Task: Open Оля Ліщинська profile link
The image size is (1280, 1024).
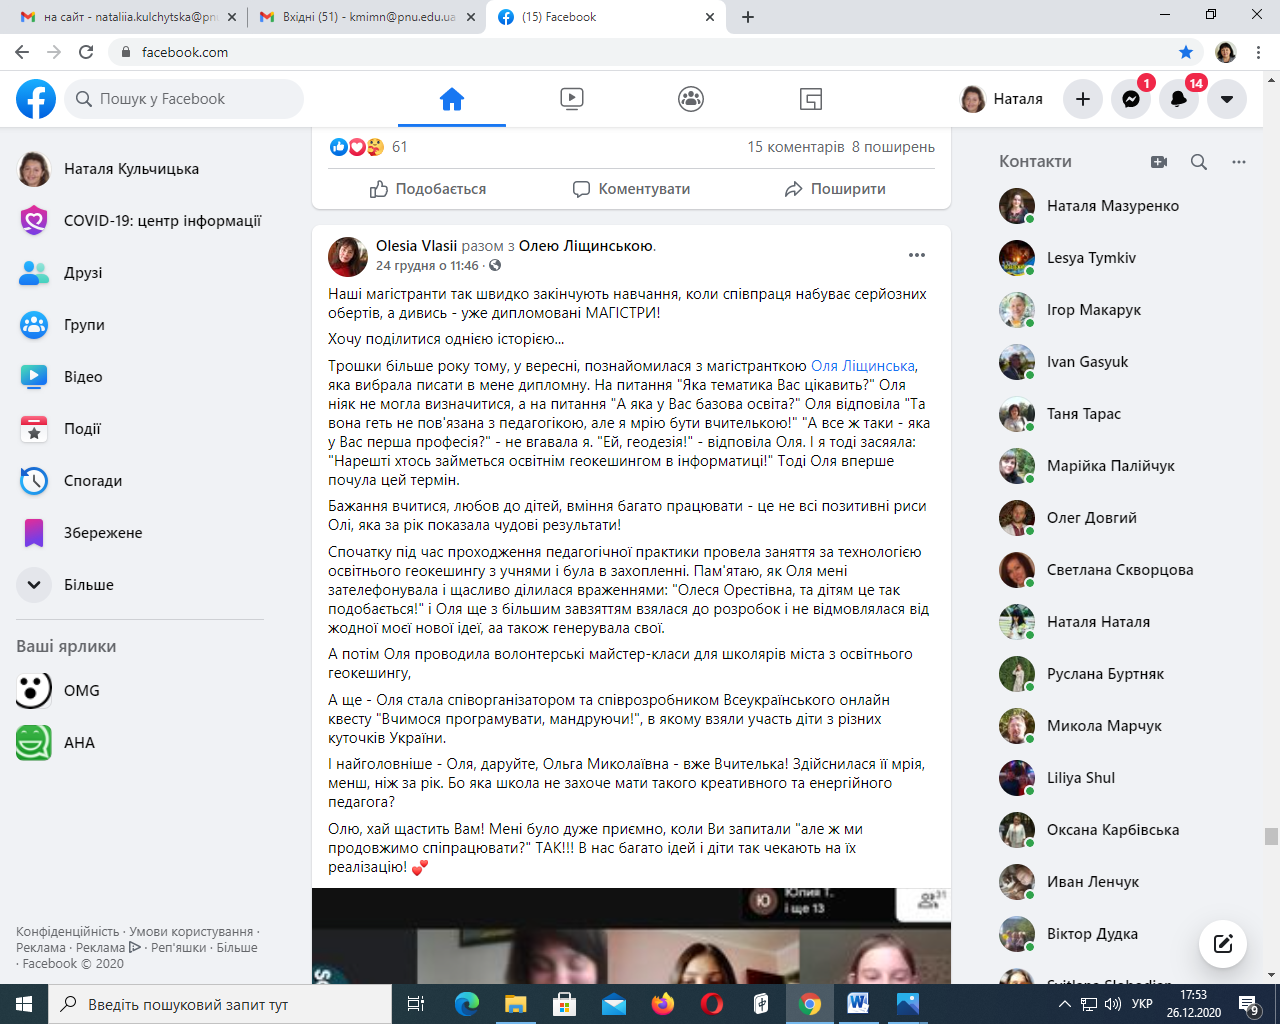Action: point(862,366)
